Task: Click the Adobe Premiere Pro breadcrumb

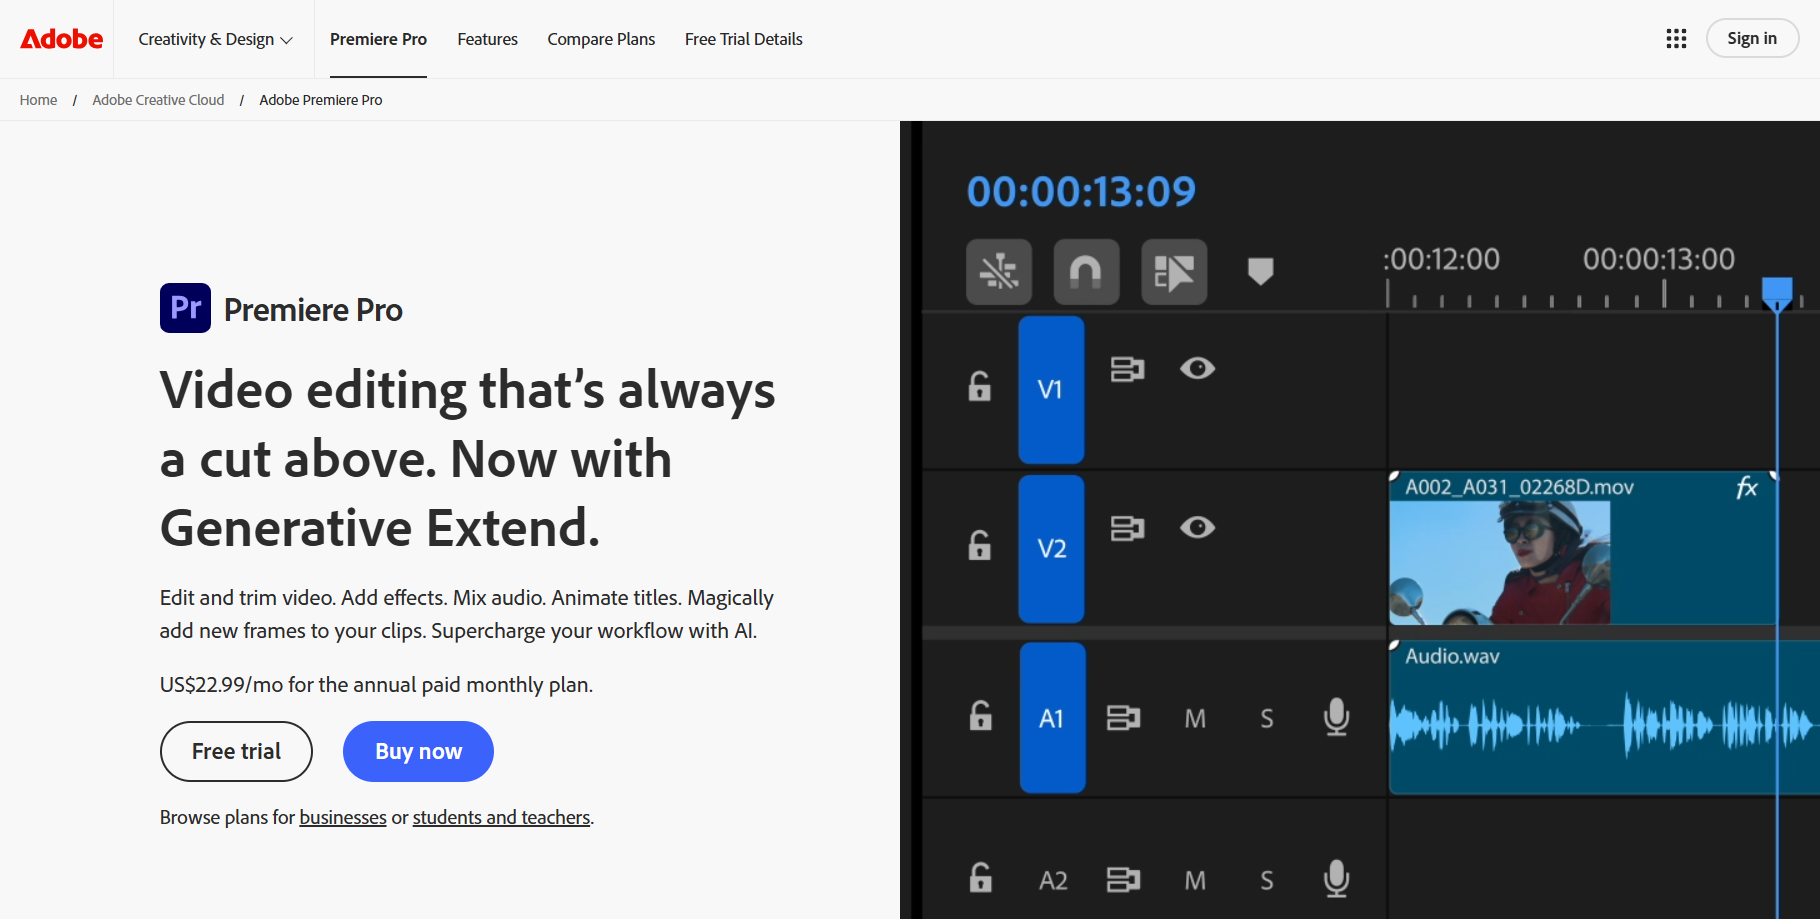Action: coord(320,100)
